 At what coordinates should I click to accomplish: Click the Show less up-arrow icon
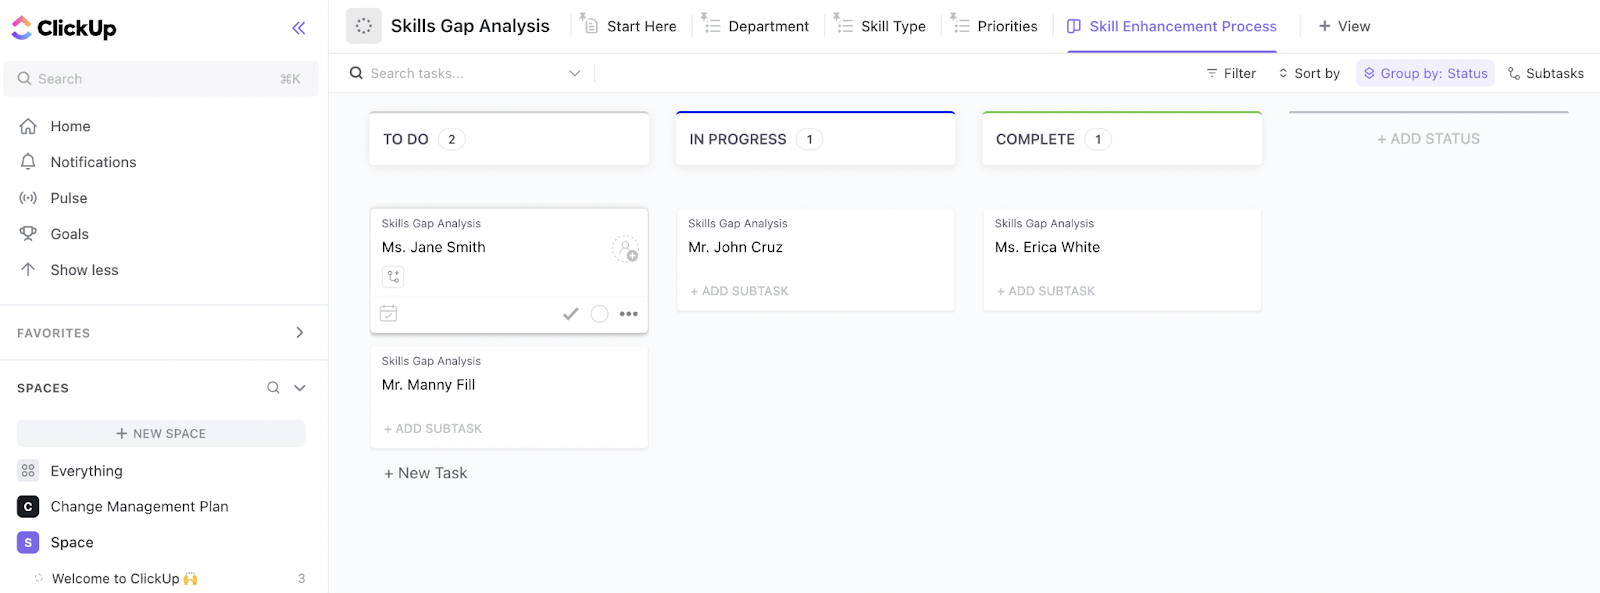tap(28, 269)
